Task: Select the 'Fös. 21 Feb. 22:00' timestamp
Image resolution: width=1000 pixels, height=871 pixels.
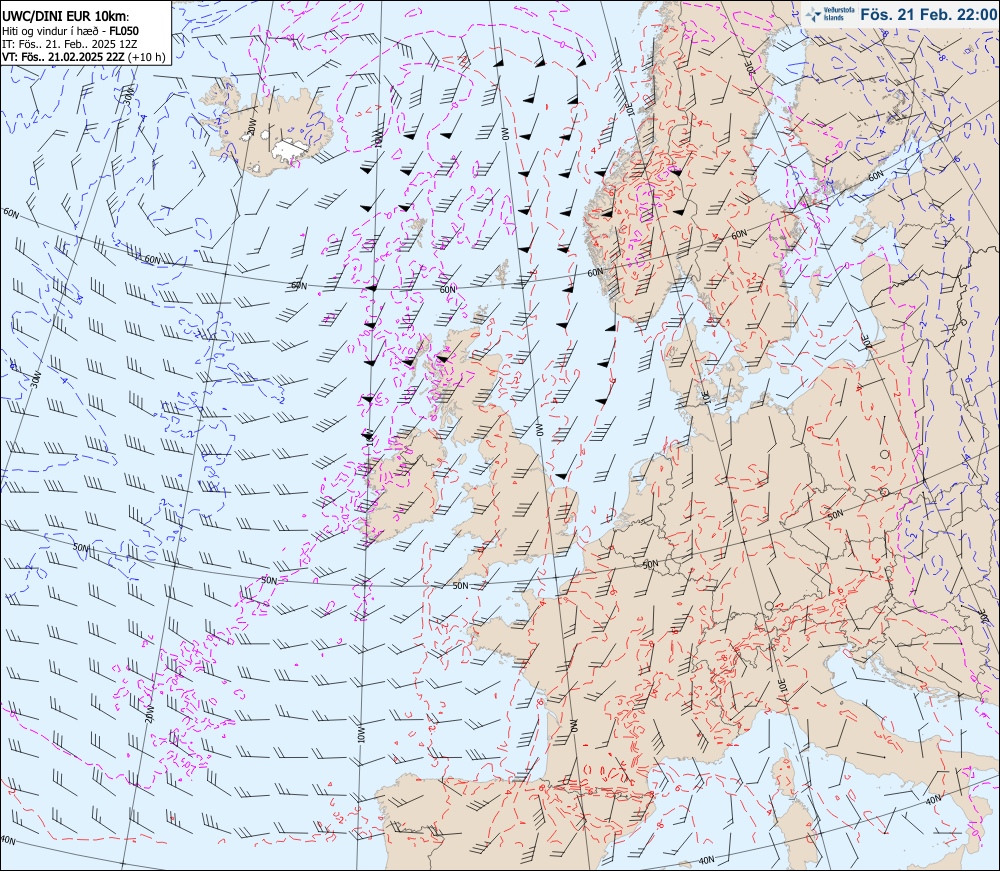Action: click(x=929, y=15)
